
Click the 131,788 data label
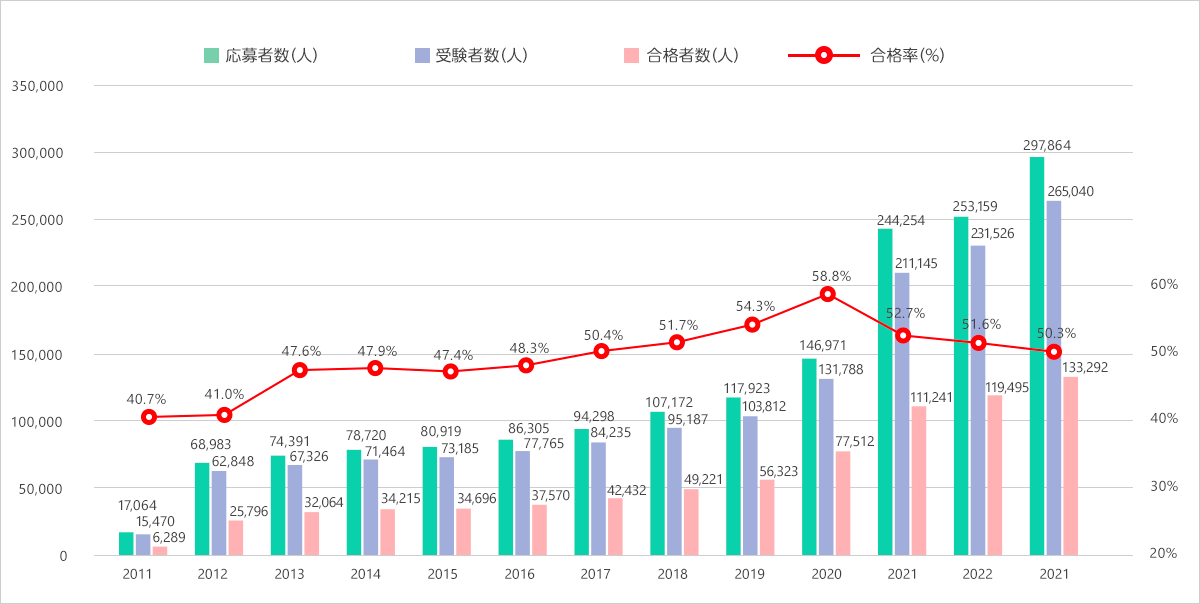[x=841, y=370]
